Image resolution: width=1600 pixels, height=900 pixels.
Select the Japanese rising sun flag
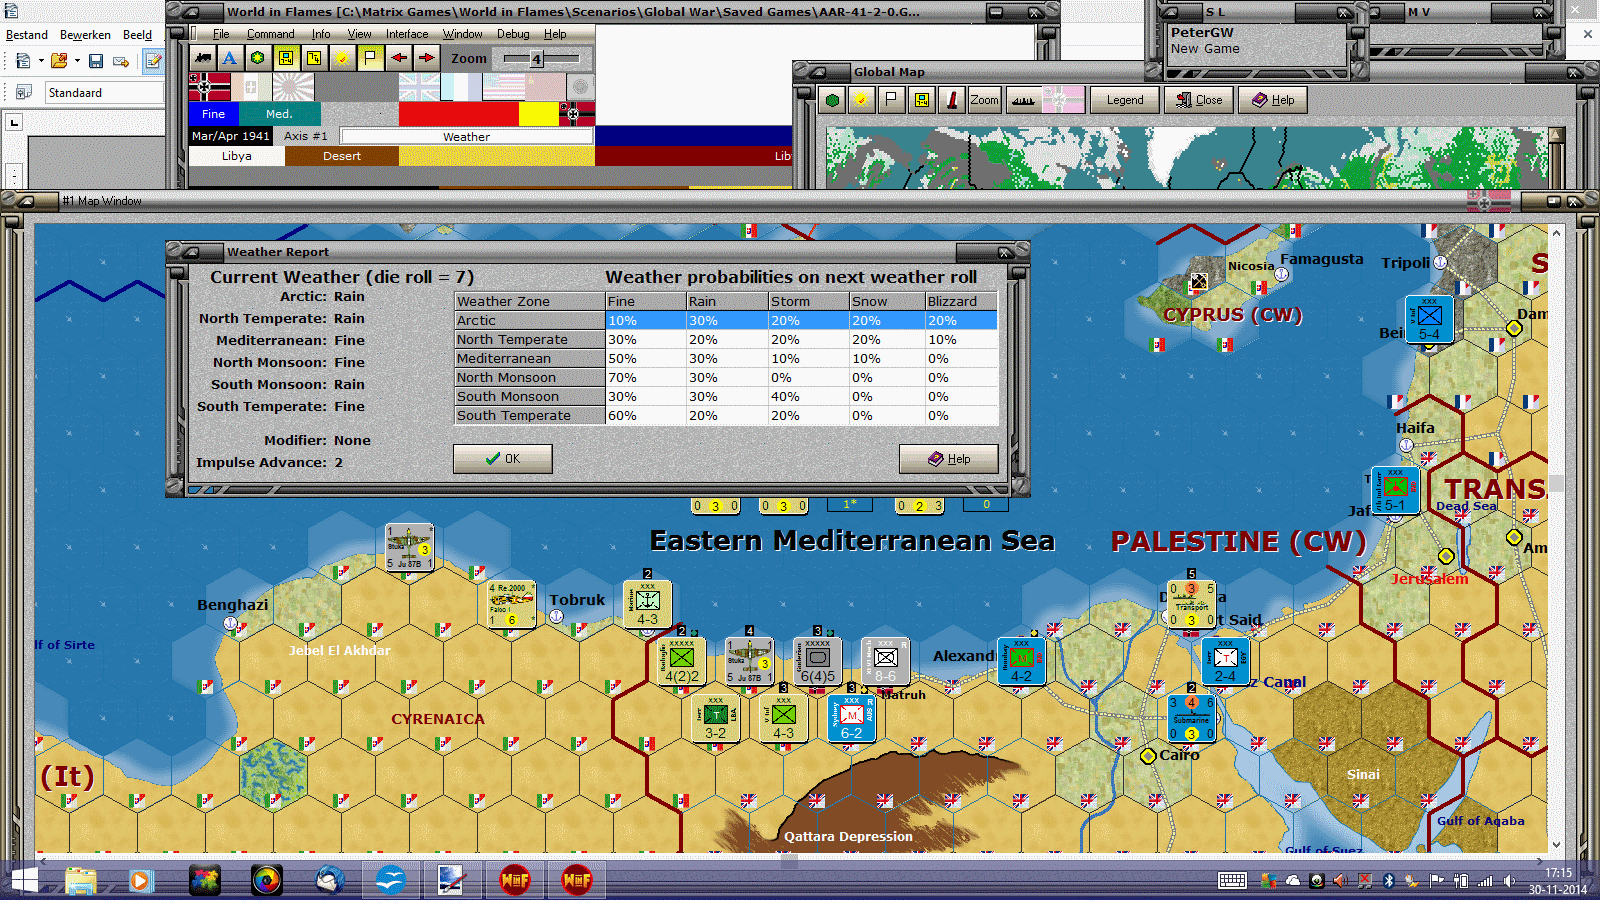[x=293, y=87]
